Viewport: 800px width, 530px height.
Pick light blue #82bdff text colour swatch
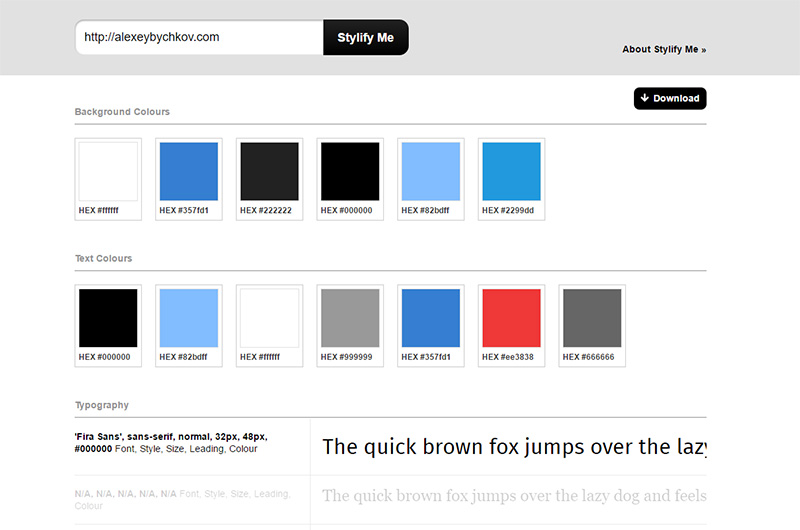(x=189, y=318)
